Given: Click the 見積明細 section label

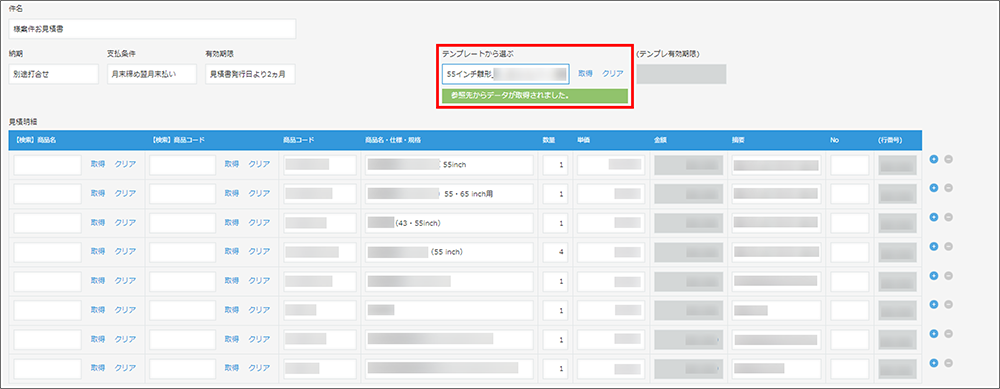Looking at the screenshot, I should pyautogui.click(x=22, y=121).
